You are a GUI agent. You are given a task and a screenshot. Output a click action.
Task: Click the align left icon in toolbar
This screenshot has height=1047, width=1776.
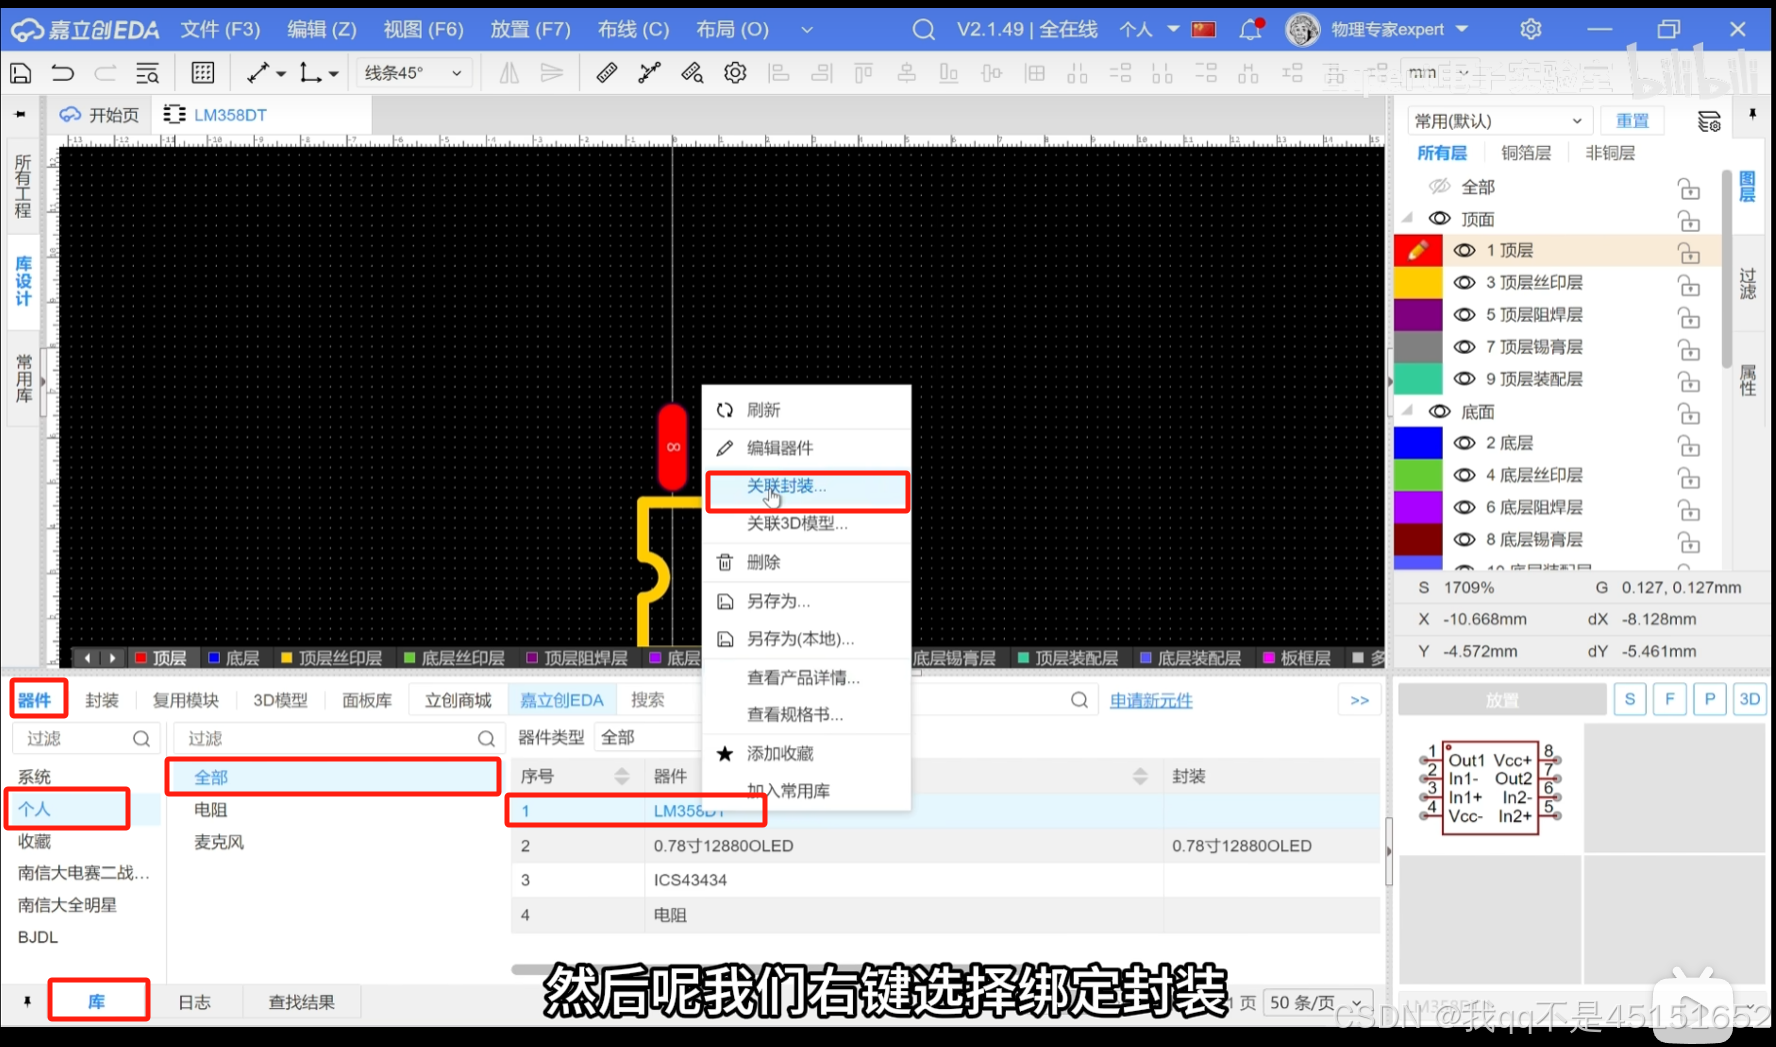point(778,73)
